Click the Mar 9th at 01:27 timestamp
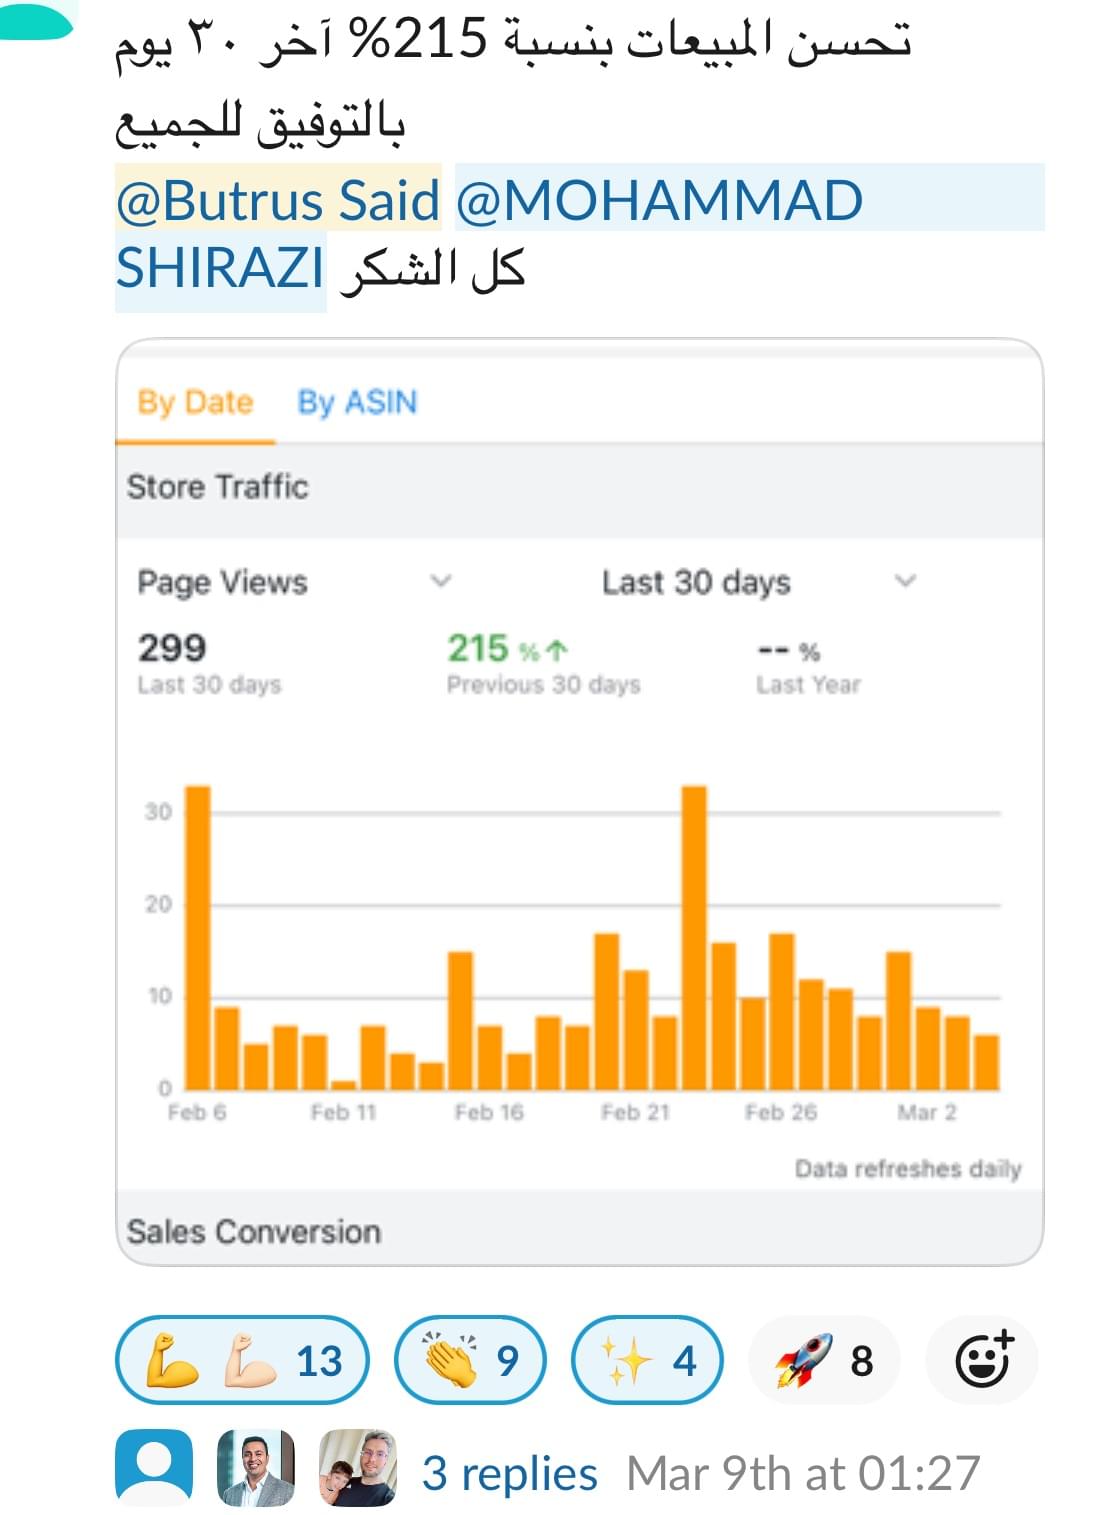The width and height of the screenshot is (1093, 1515). [803, 1473]
